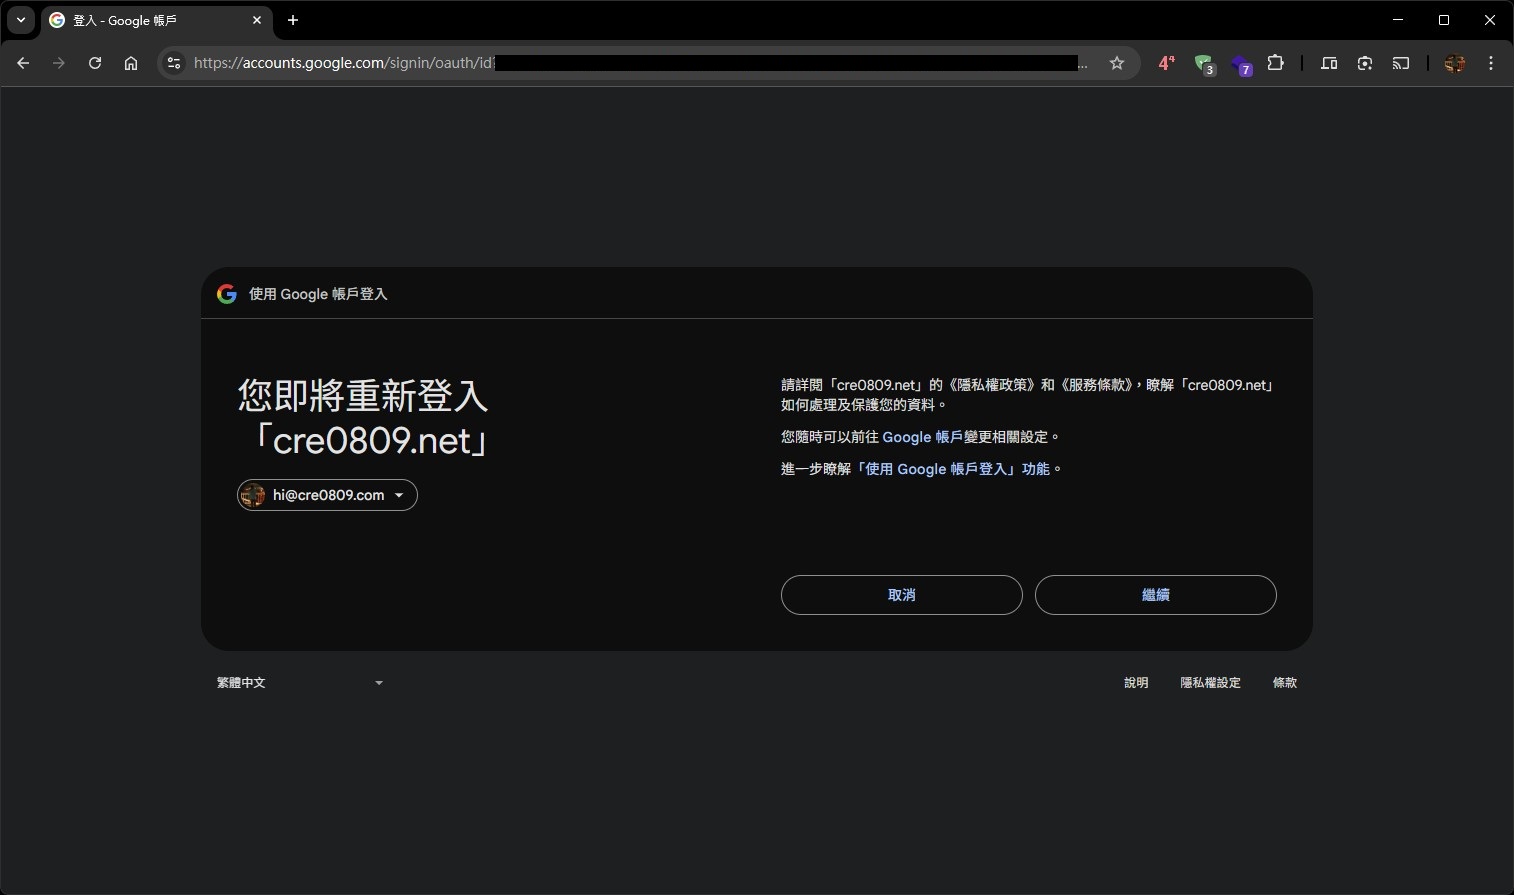Open the 繁體中文 language selector
This screenshot has width=1514, height=895.
tap(300, 682)
